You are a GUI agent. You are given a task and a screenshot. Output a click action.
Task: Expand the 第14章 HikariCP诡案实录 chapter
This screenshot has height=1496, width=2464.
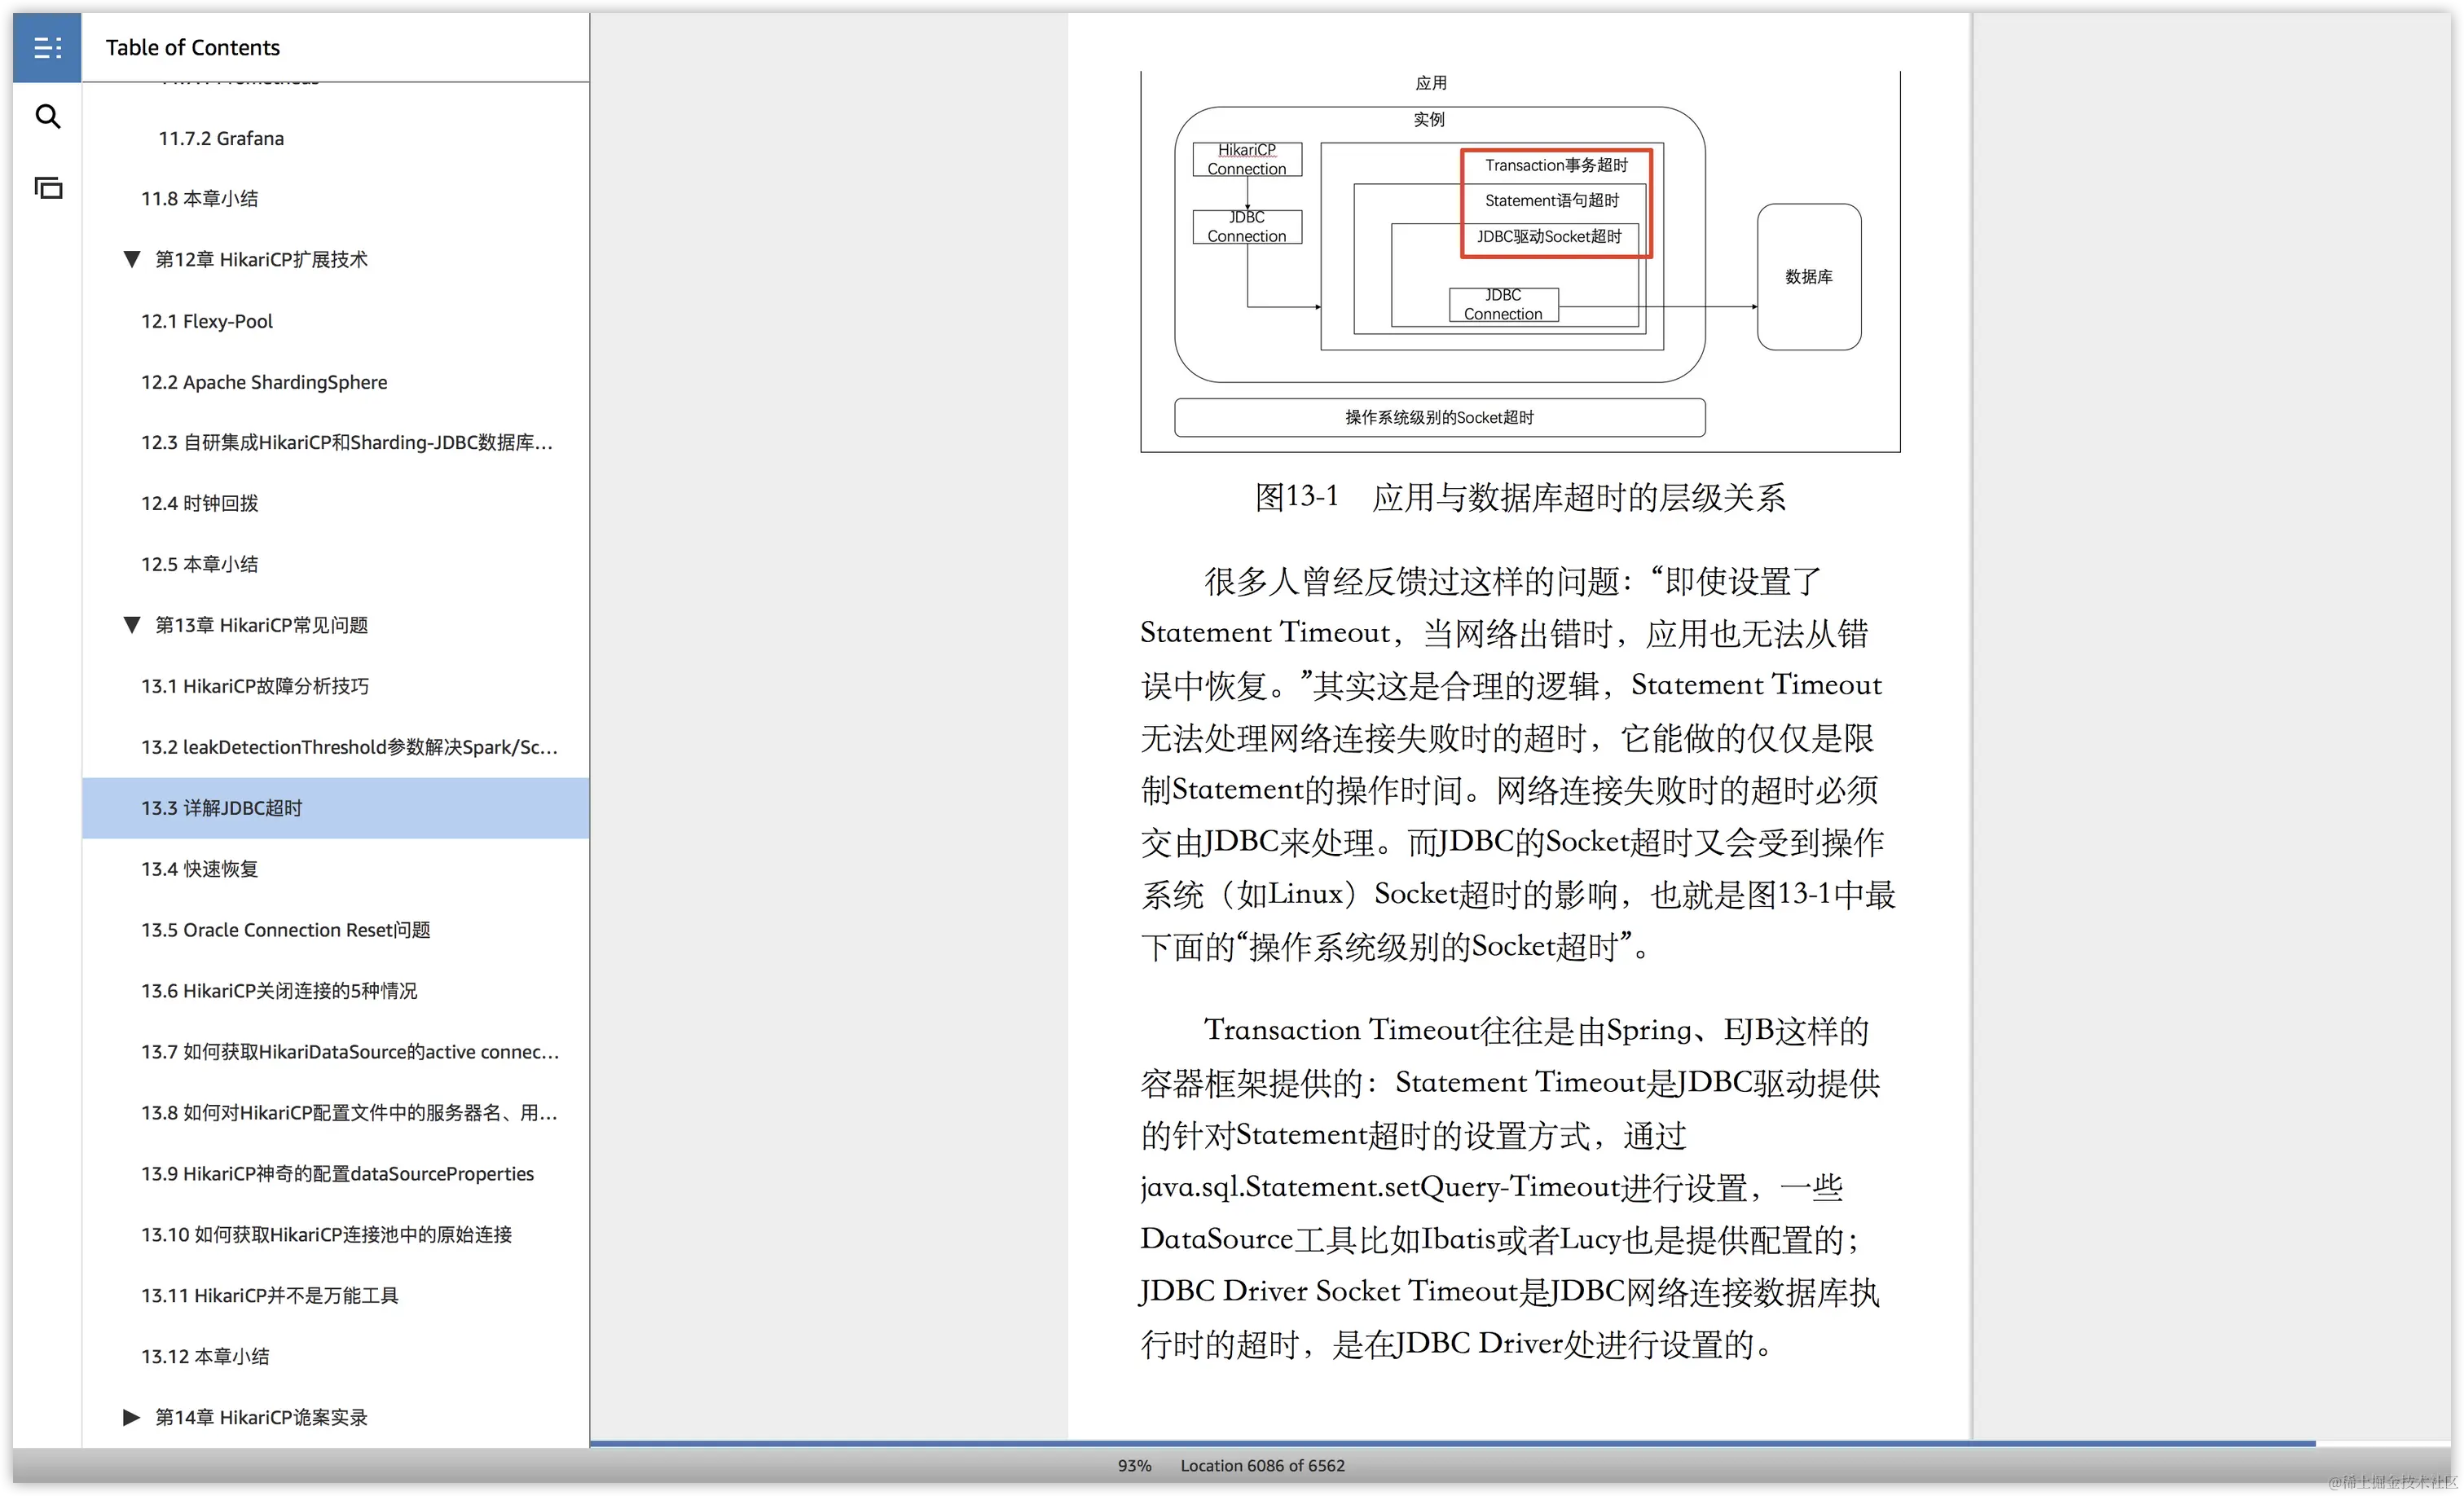[x=131, y=1417]
